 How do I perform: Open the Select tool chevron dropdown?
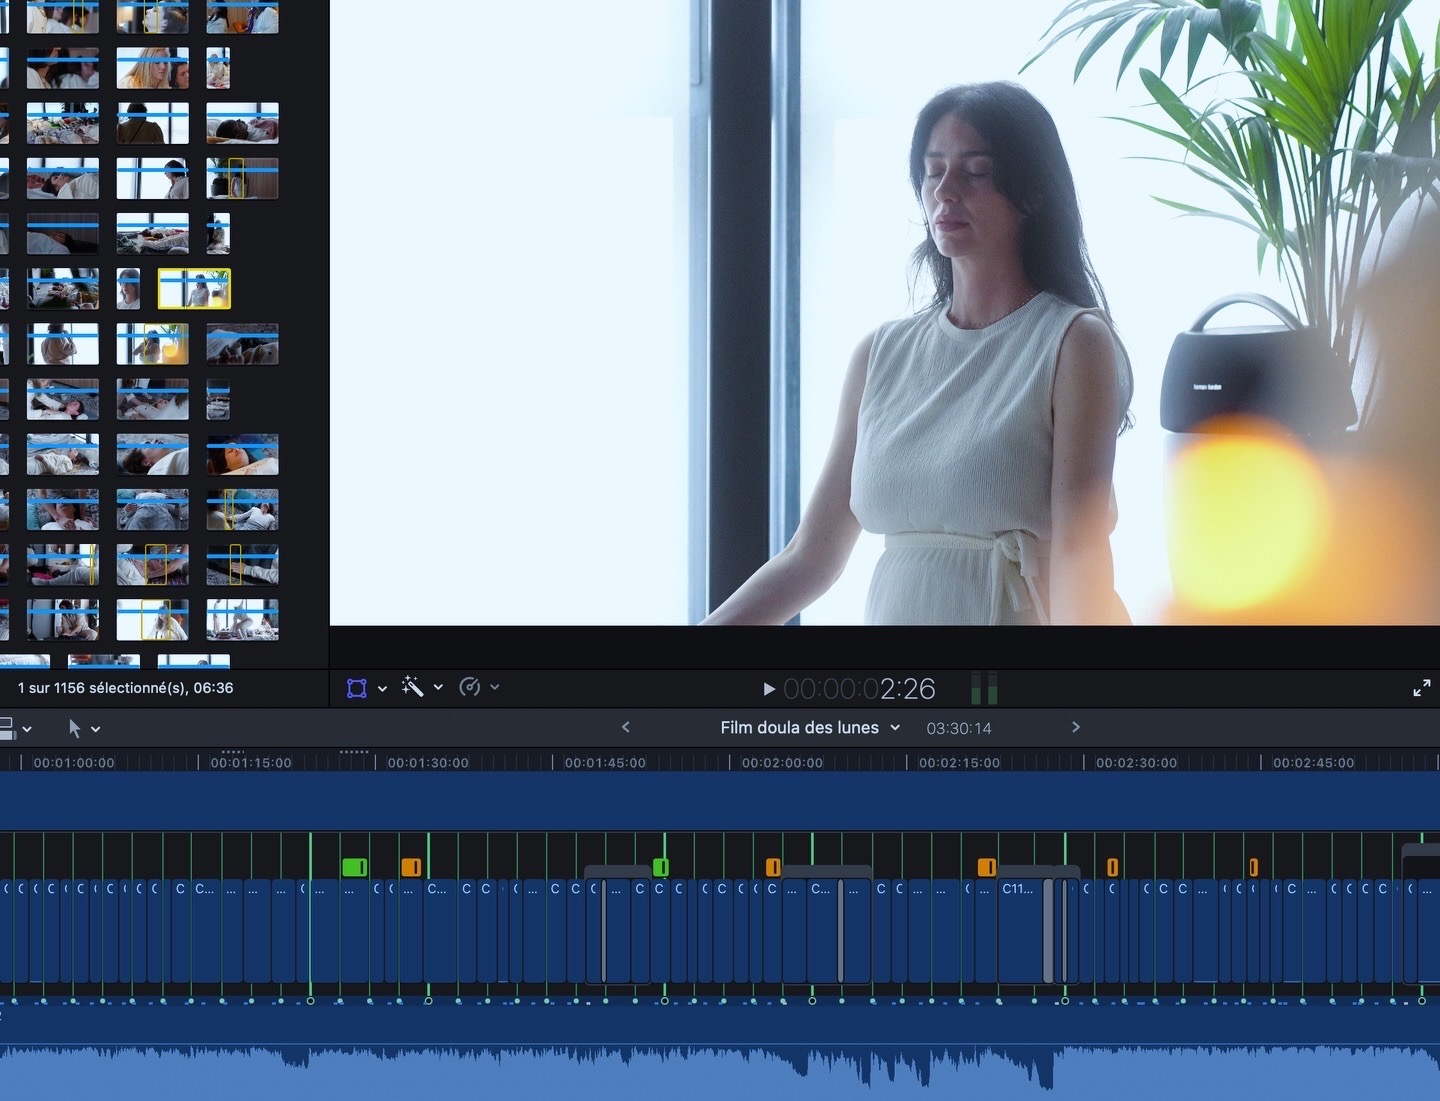point(96,729)
